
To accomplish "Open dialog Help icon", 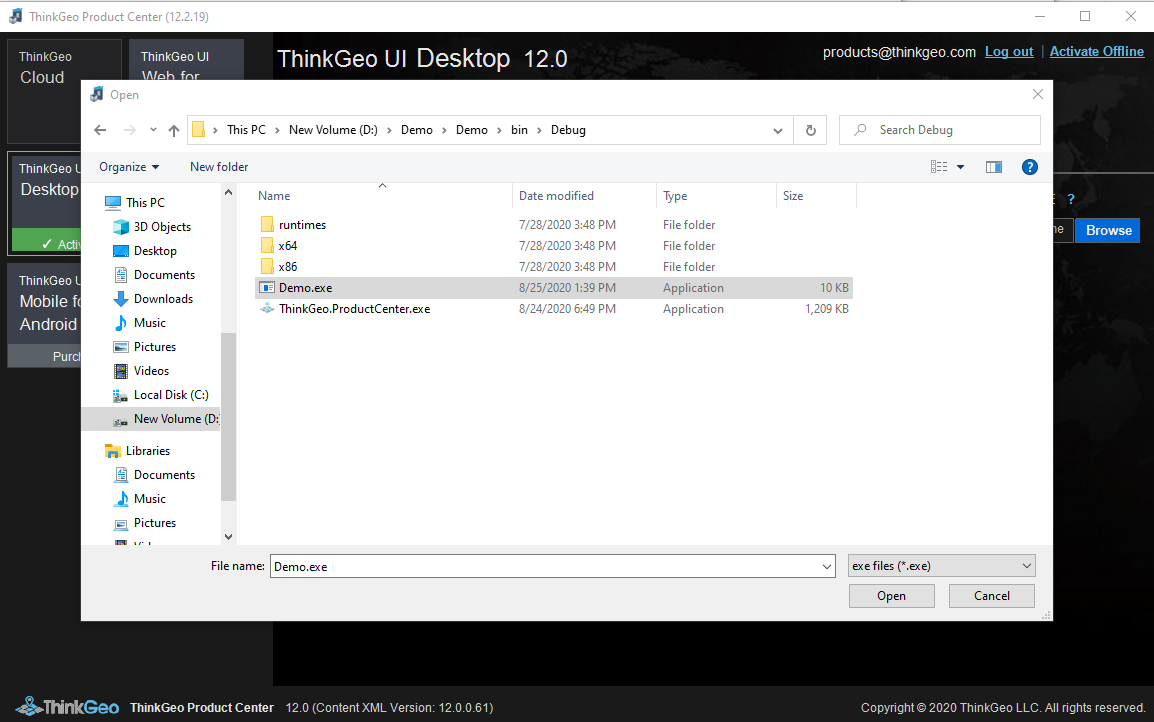I will tap(1030, 167).
